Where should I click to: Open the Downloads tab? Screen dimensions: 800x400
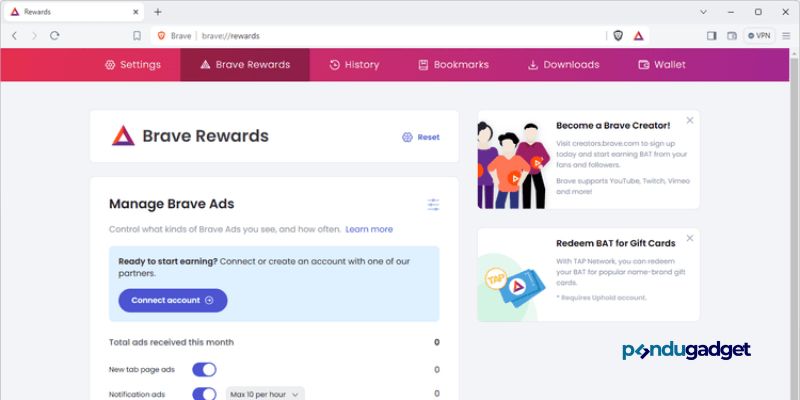click(x=563, y=65)
